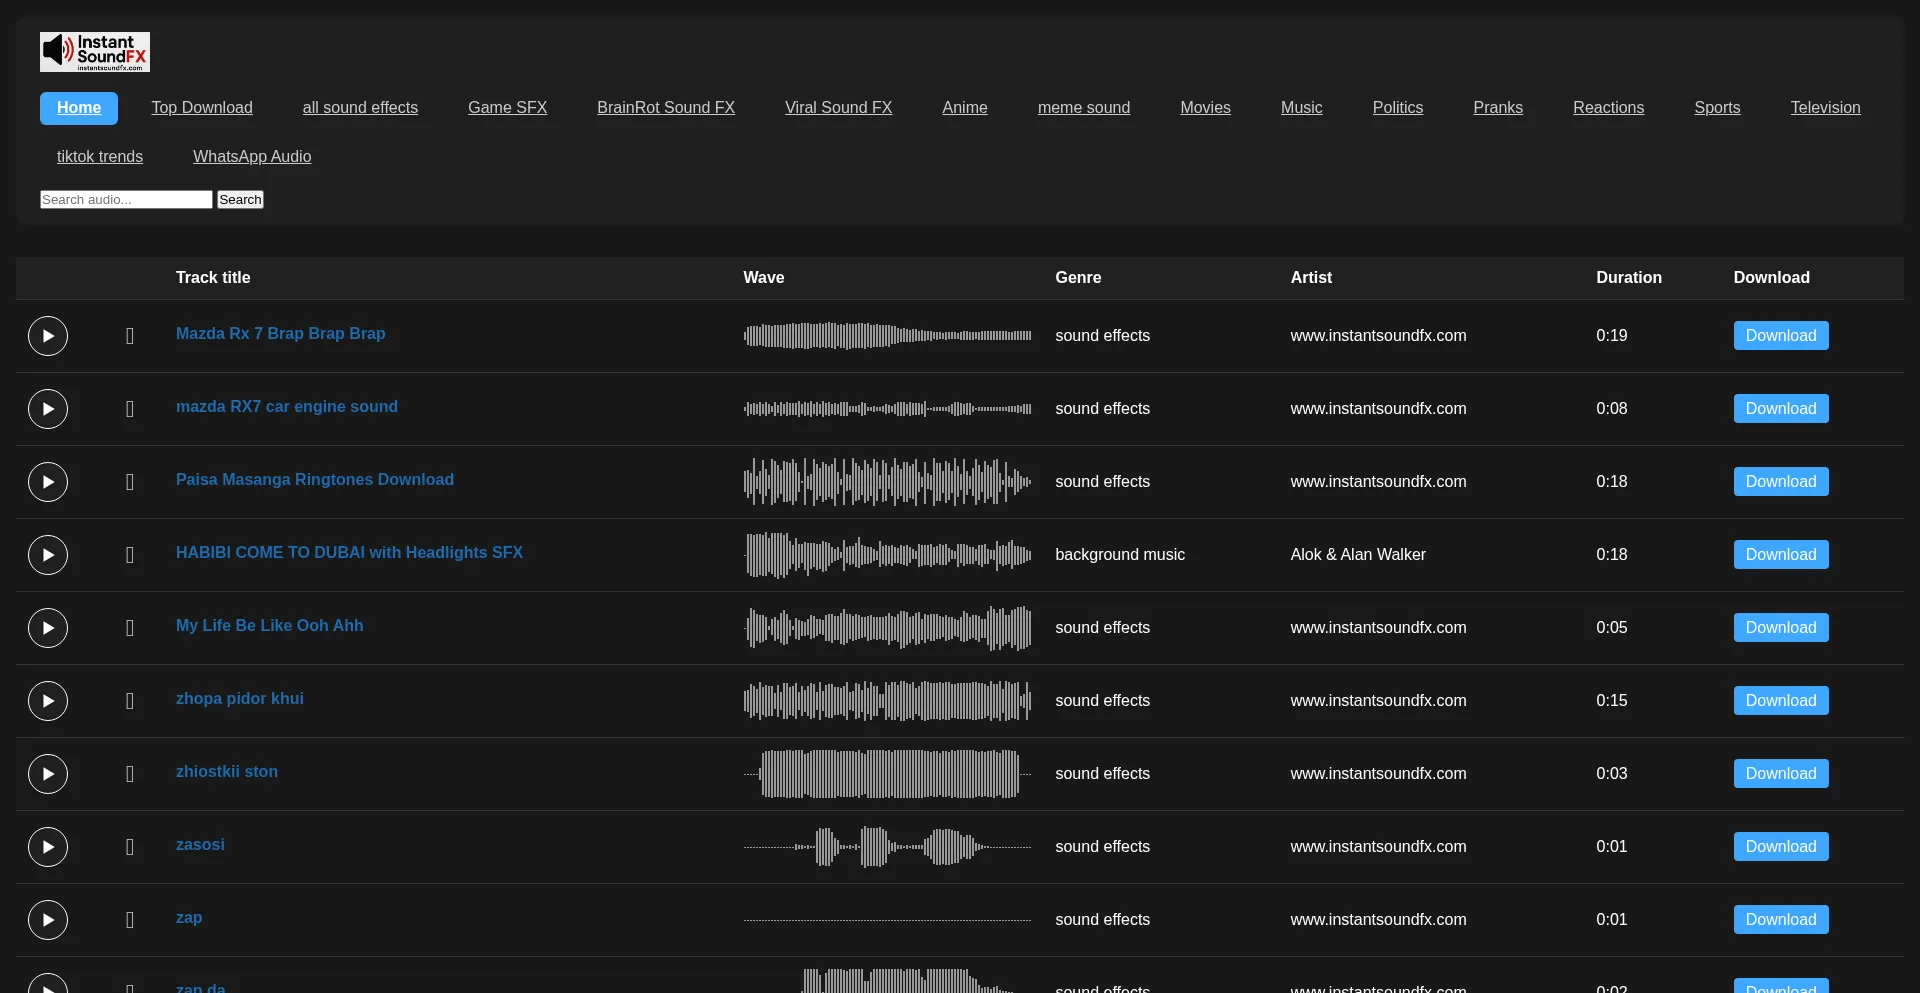
Task: Toggle favorite on Paisa Masanga Ringtones Download
Action: 129,482
